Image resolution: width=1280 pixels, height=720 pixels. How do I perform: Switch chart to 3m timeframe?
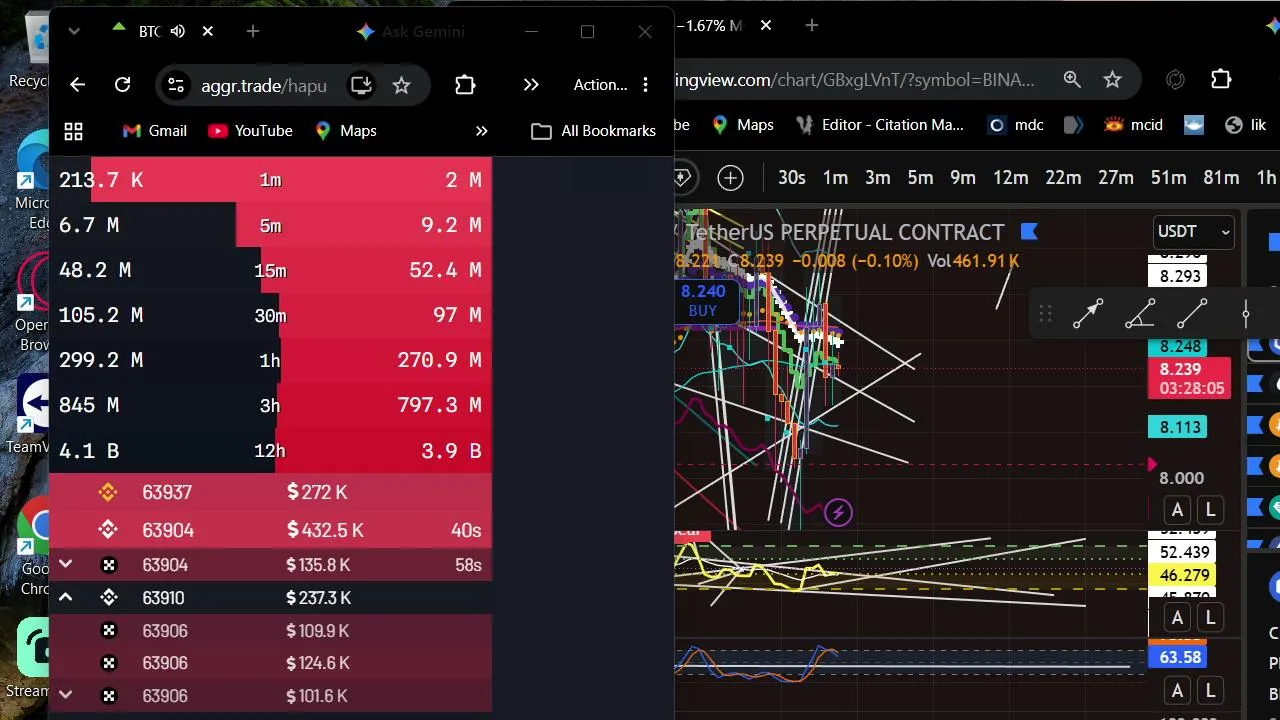(x=878, y=178)
